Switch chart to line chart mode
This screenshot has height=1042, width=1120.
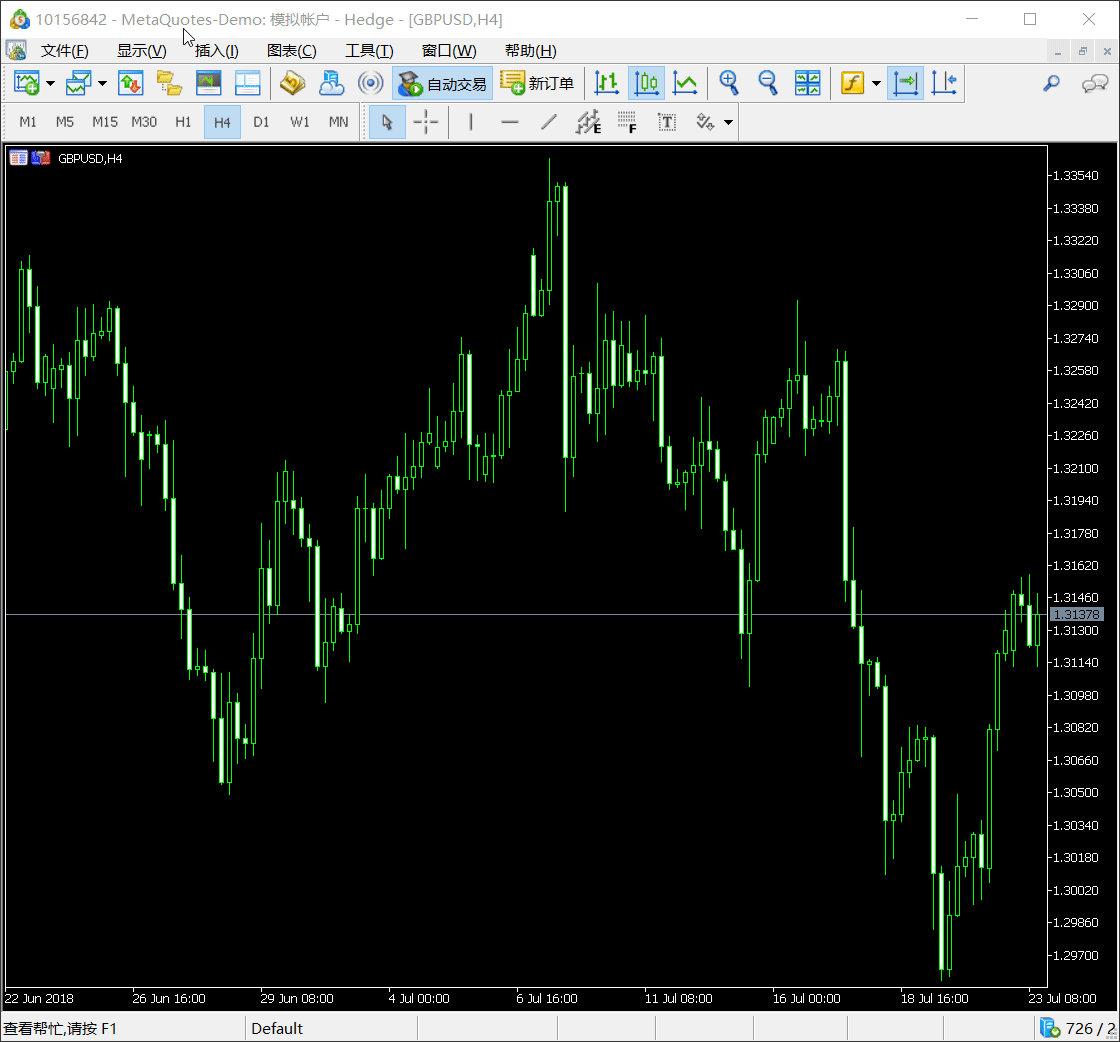[x=685, y=84]
